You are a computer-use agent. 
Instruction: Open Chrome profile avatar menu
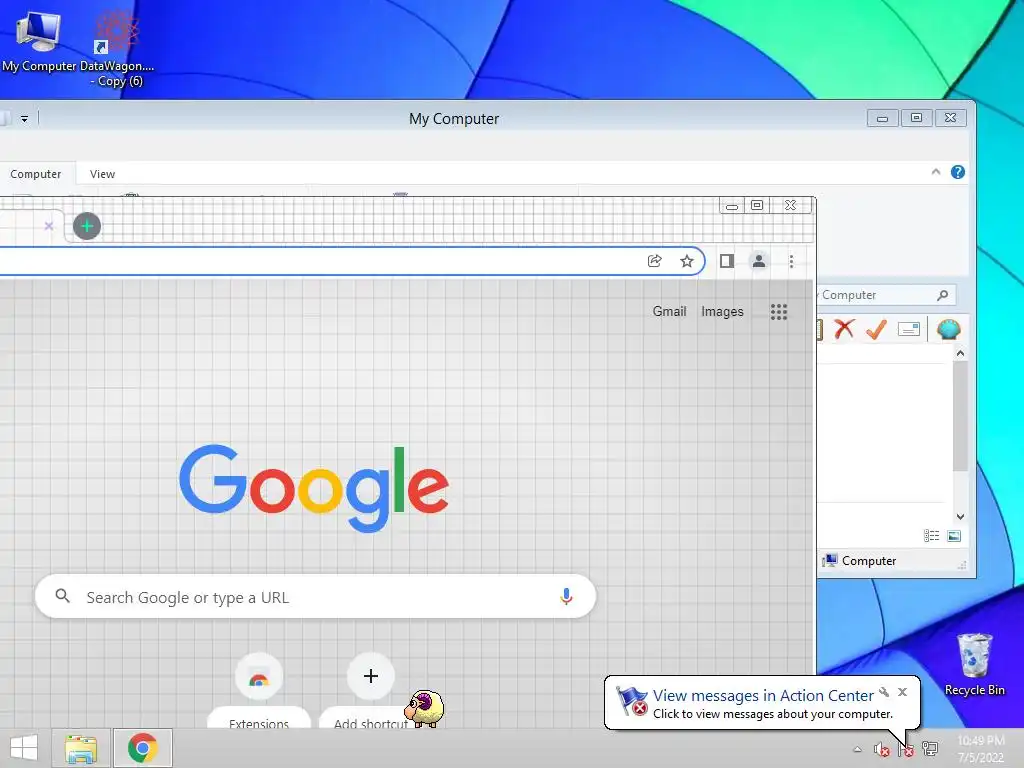tap(759, 261)
